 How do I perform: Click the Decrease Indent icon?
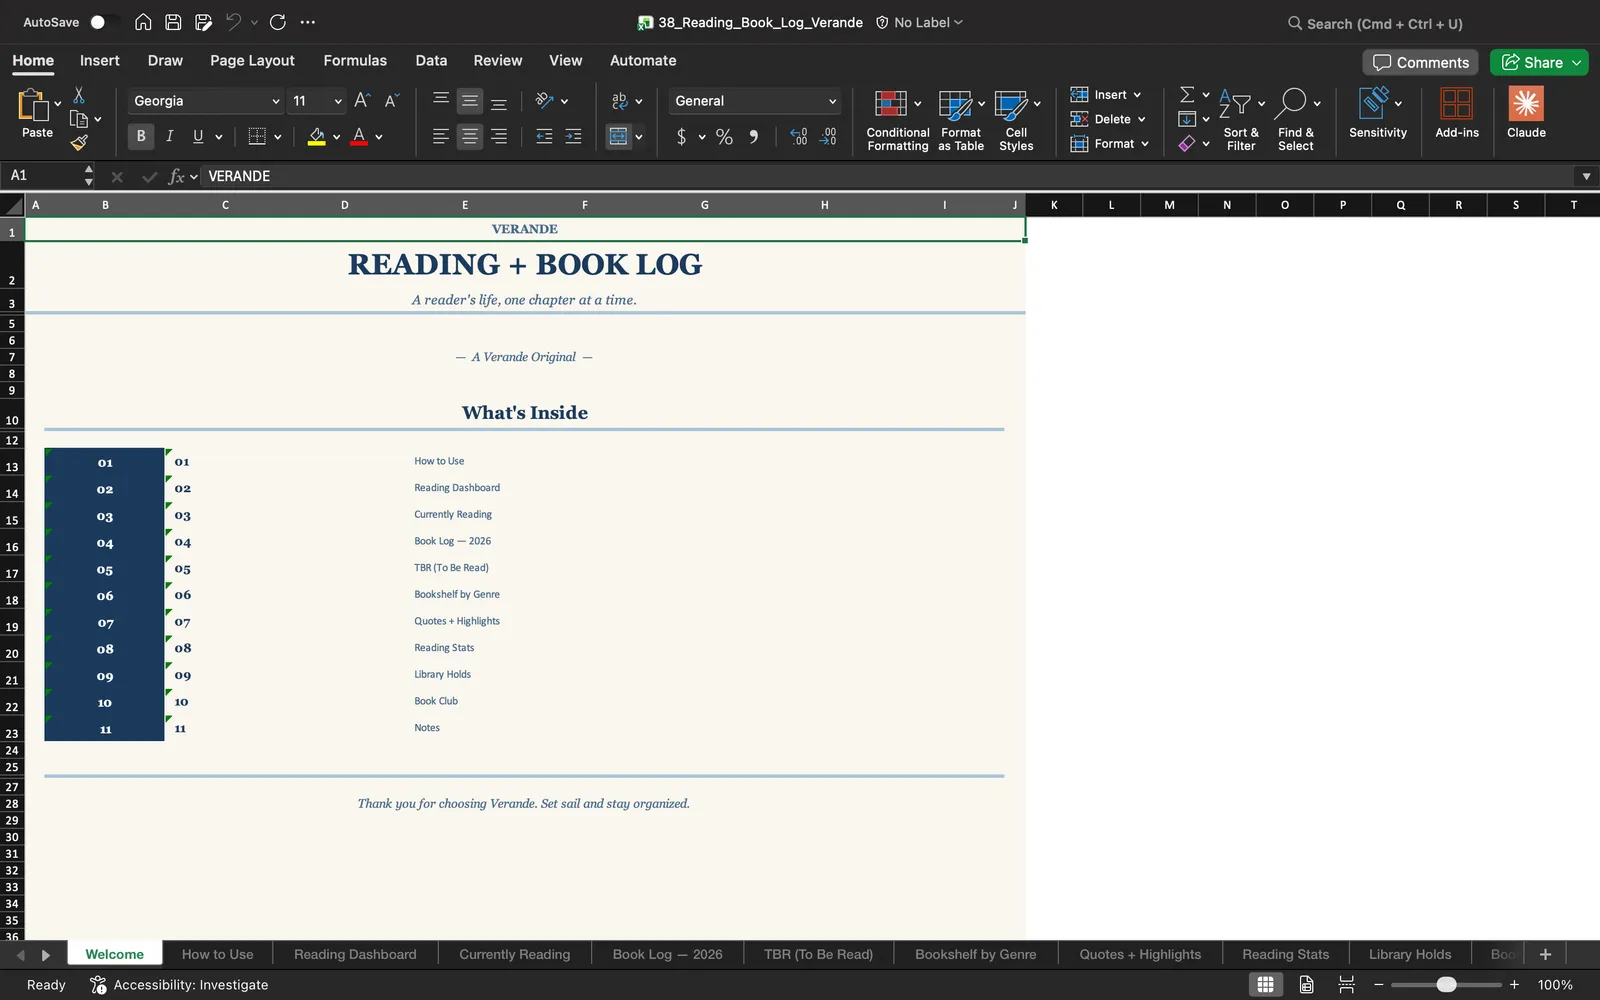(544, 136)
